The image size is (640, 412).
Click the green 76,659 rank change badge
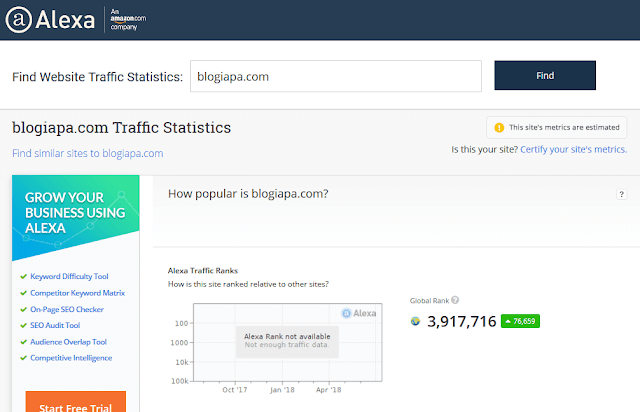(520, 321)
